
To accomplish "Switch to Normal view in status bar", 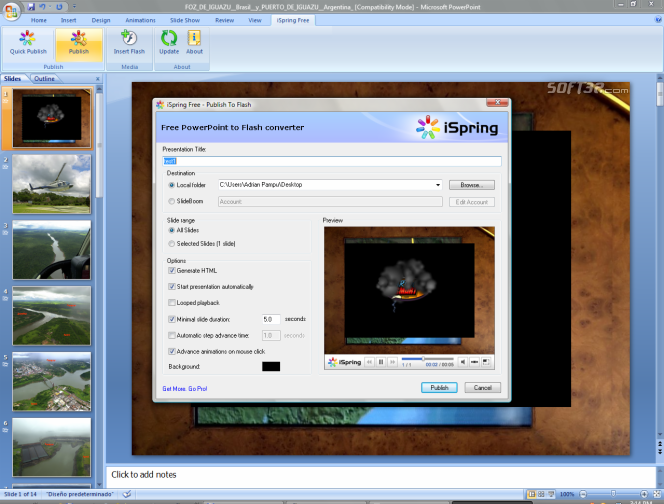I will [x=531, y=494].
